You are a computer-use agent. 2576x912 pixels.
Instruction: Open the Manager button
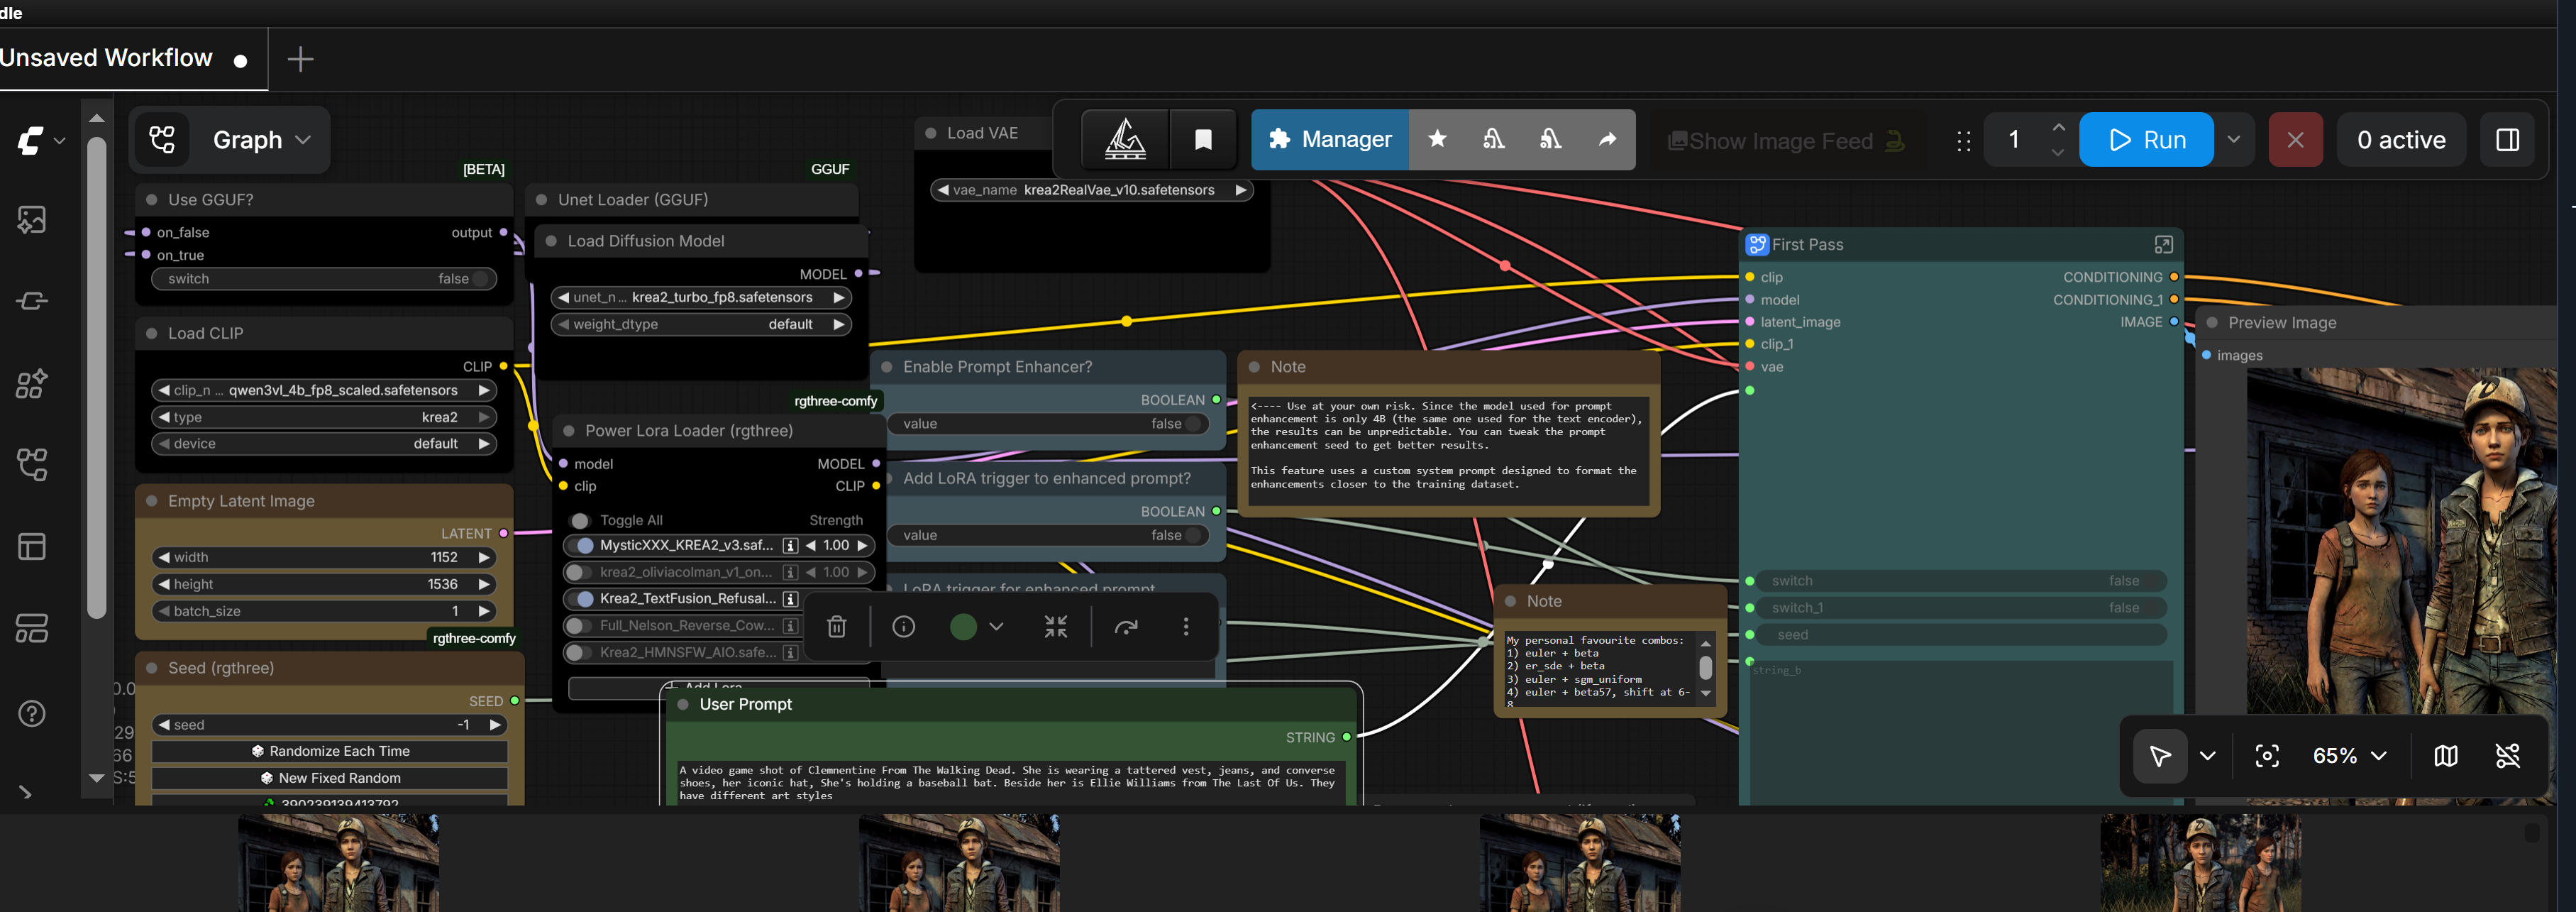pos(1330,140)
